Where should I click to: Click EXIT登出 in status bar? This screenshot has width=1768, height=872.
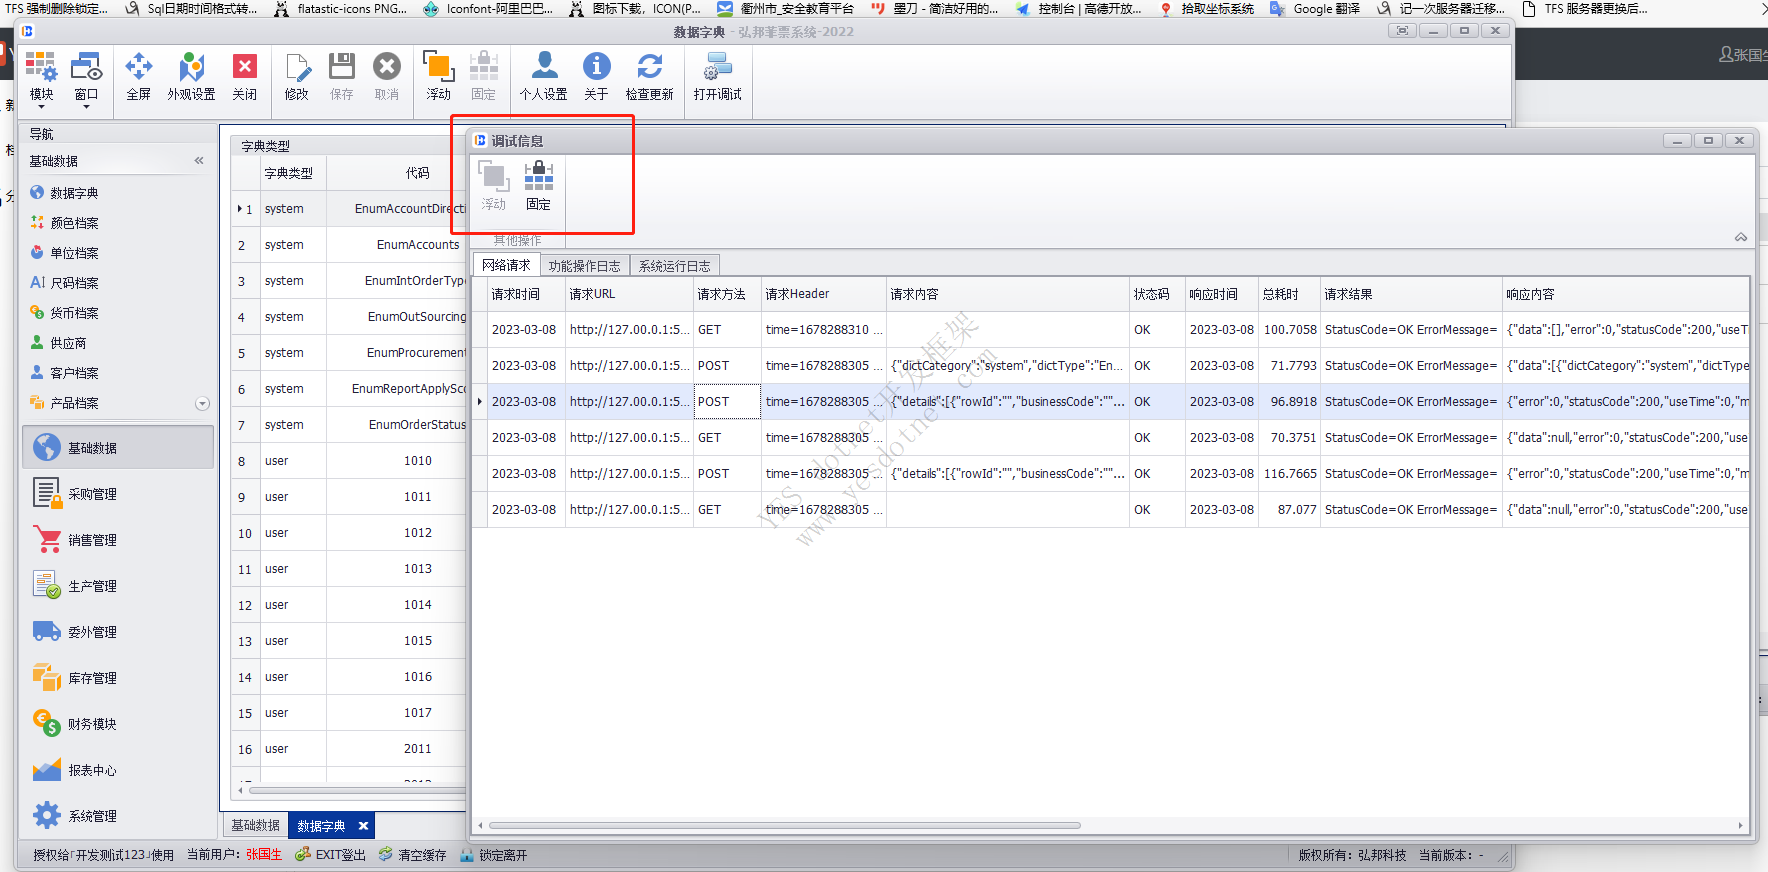coord(331,855)
